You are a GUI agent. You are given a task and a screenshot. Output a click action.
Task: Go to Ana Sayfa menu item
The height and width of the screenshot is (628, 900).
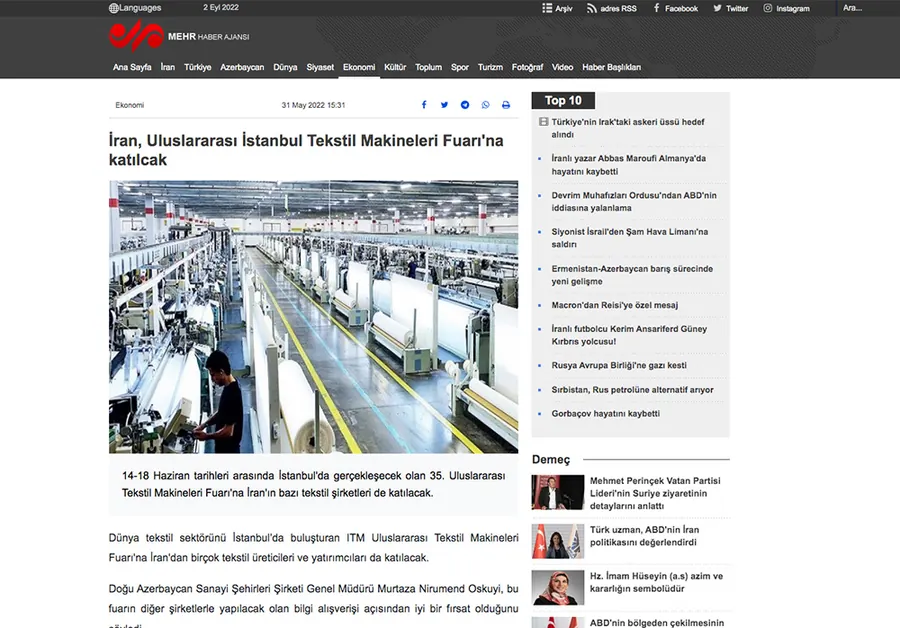(132, 67)
